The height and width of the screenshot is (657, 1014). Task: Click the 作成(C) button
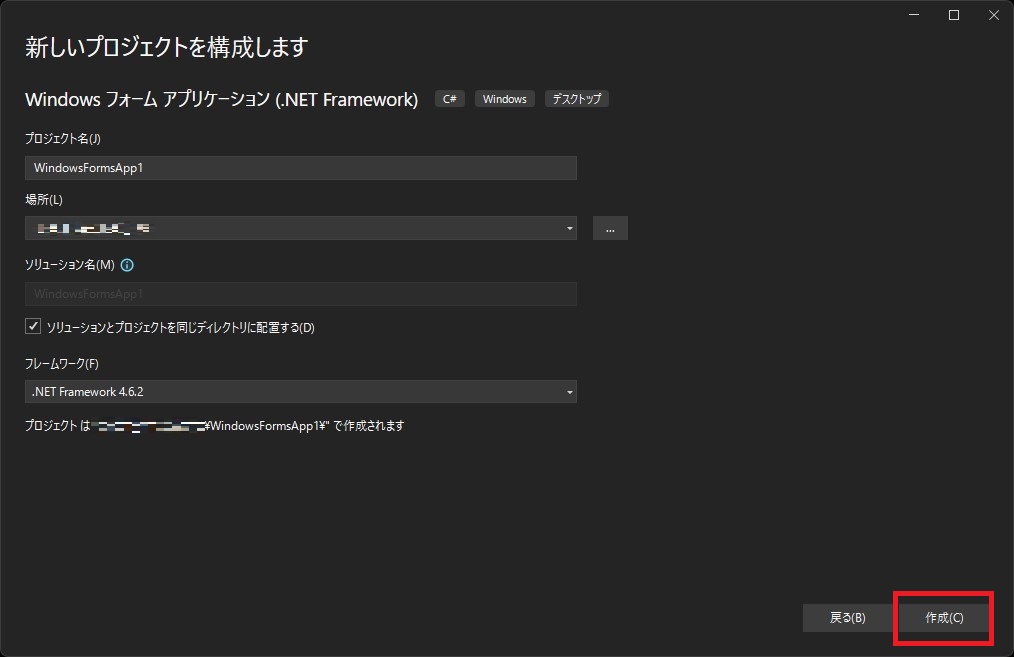click(941, 618)
